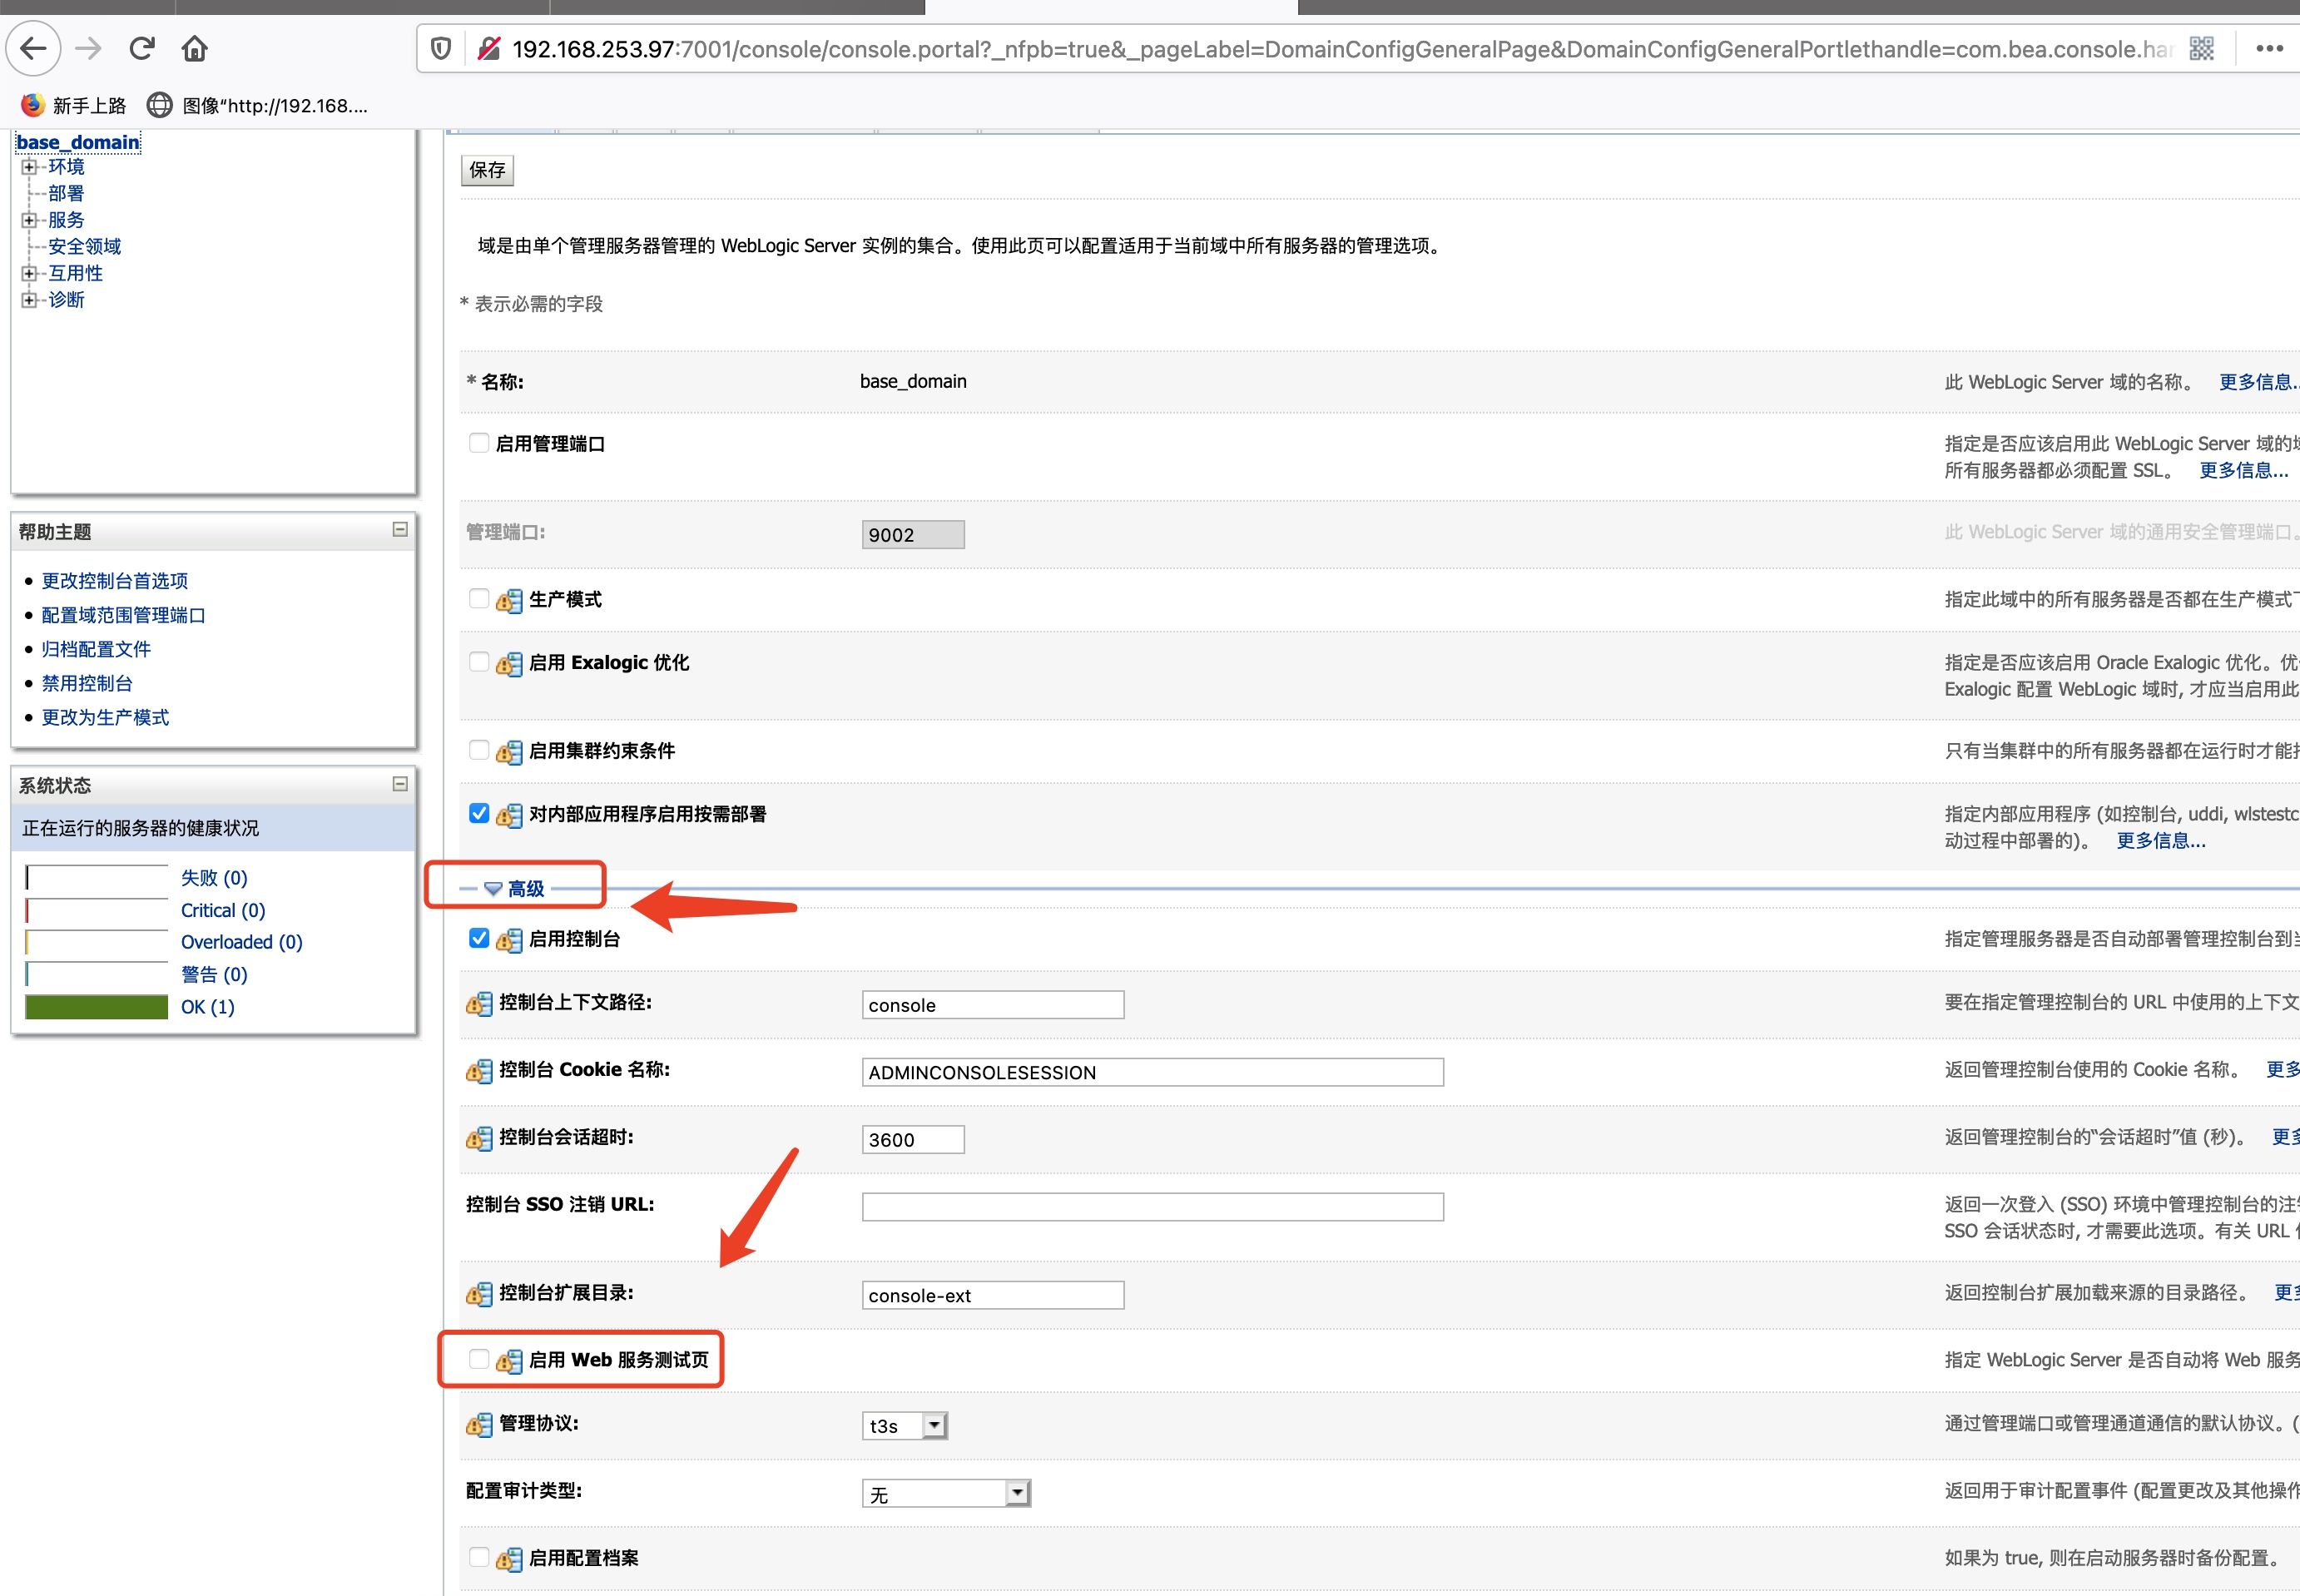Uncheck the 启用控制台 checkbox
Image resolution: width=2300 pixels, height=1596 pixels.
[x=479, y=938]
